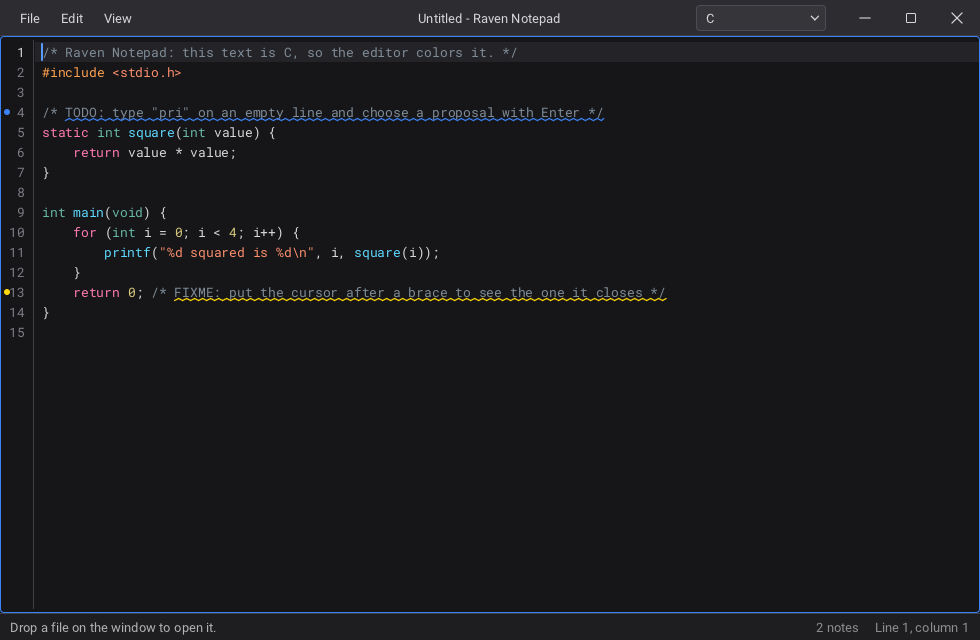This screenshot has width=980, height=640.
Task: Click the Raven Notepad comment on line 1
Action: [x=279, y=52]
